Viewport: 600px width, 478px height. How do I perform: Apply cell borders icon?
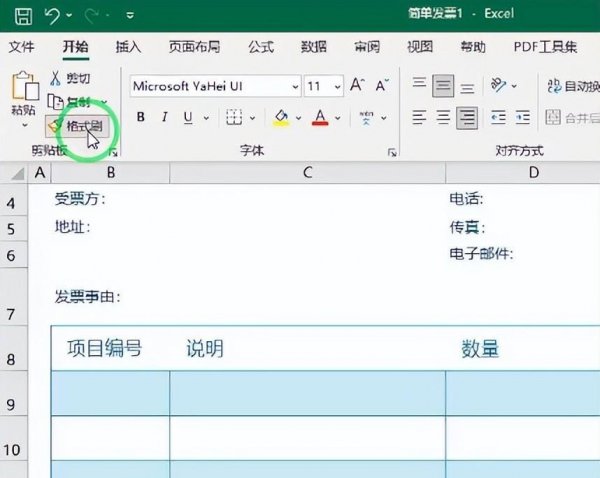pyautogui.click(x=234, y=117)
